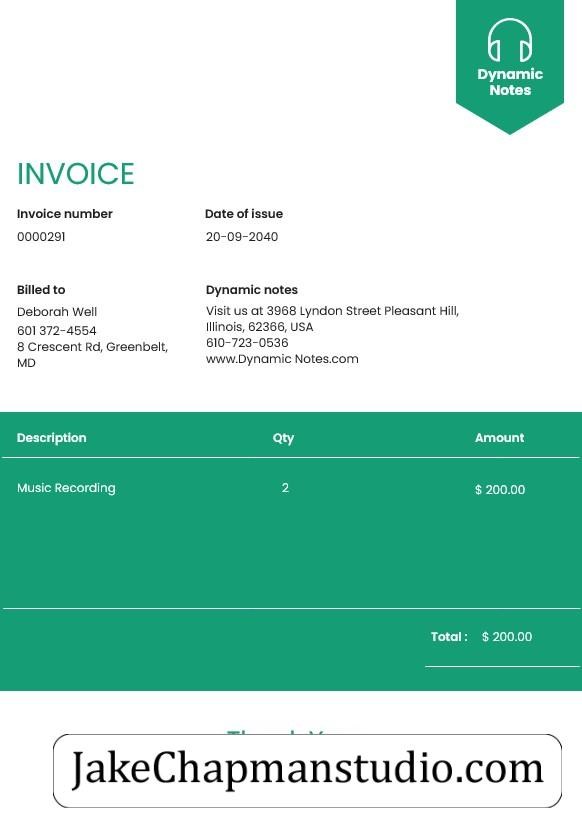
Task: Select customer name Deborah Well
Action: pos(57,312)
